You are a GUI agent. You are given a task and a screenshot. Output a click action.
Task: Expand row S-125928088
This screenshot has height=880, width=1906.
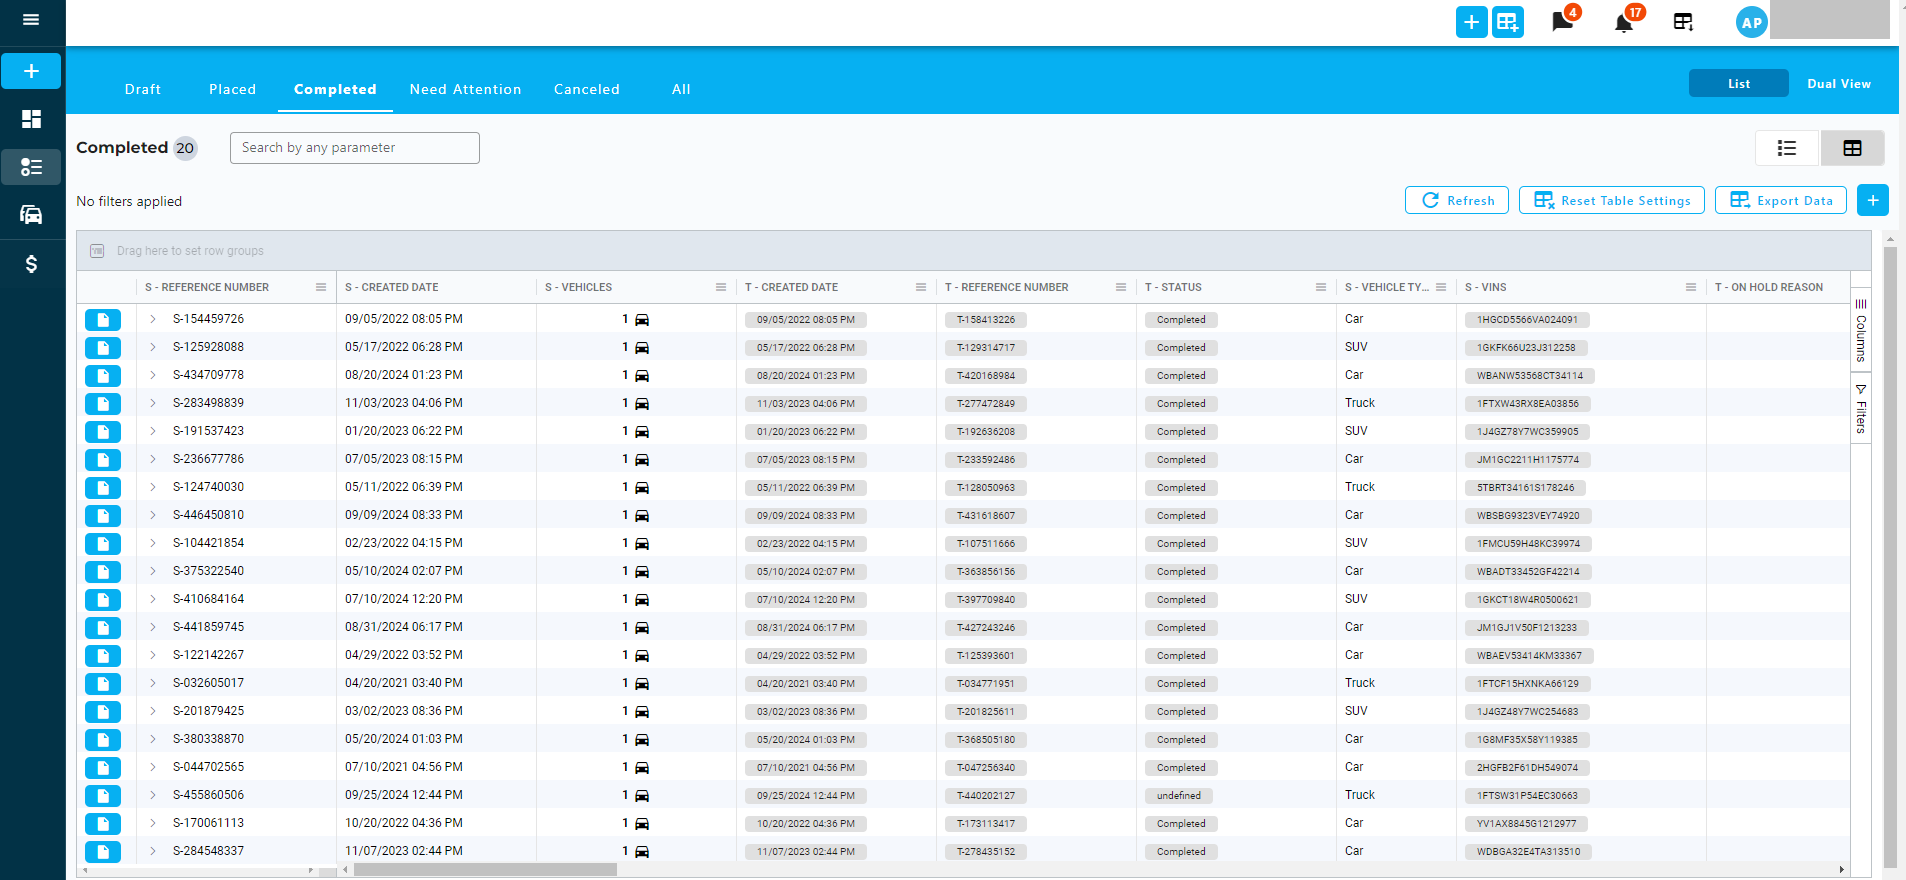pos(153,347)
